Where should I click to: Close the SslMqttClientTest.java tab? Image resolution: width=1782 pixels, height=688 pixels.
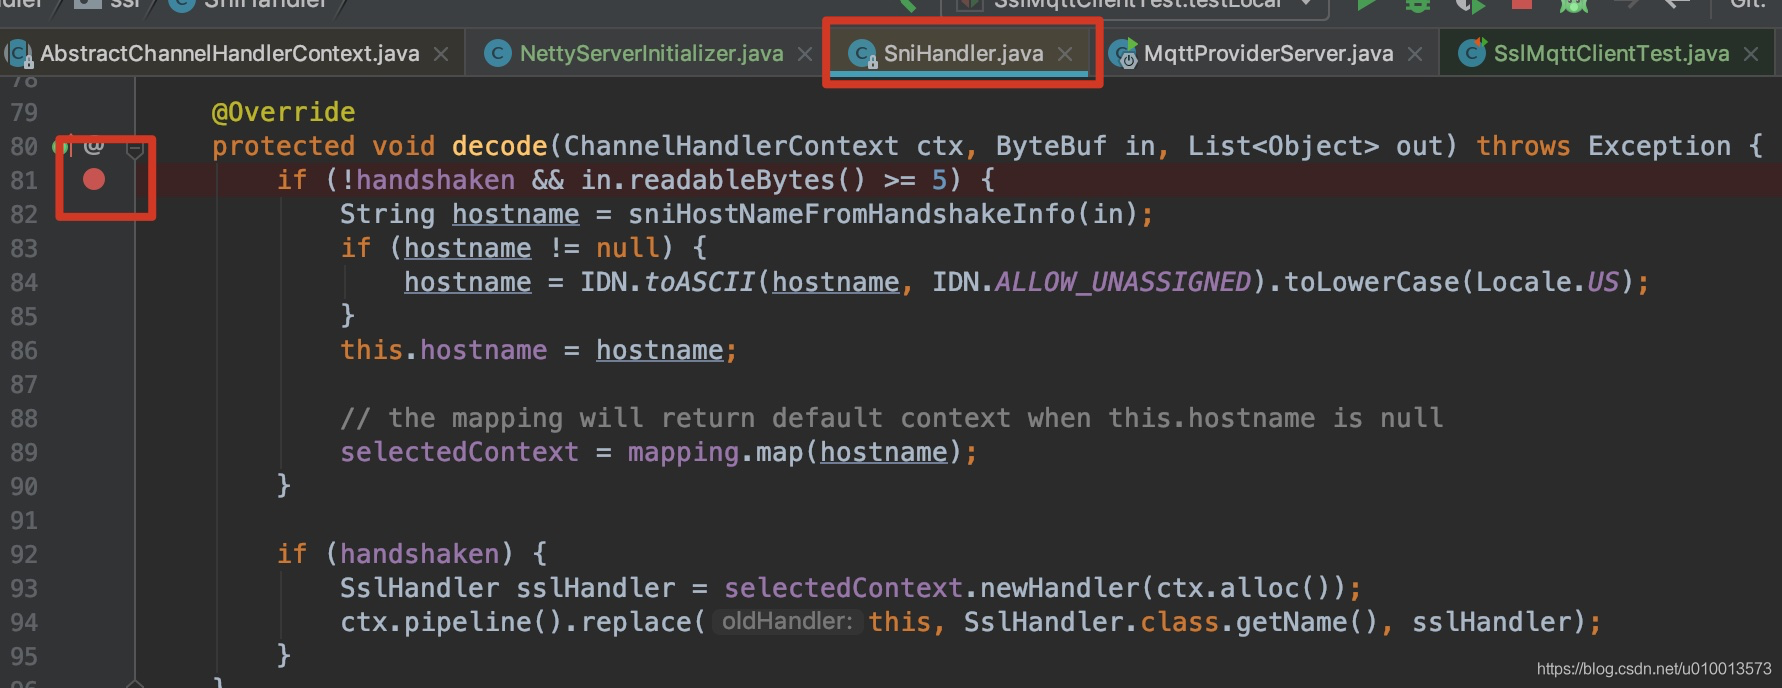click(x=1751, y=54)
